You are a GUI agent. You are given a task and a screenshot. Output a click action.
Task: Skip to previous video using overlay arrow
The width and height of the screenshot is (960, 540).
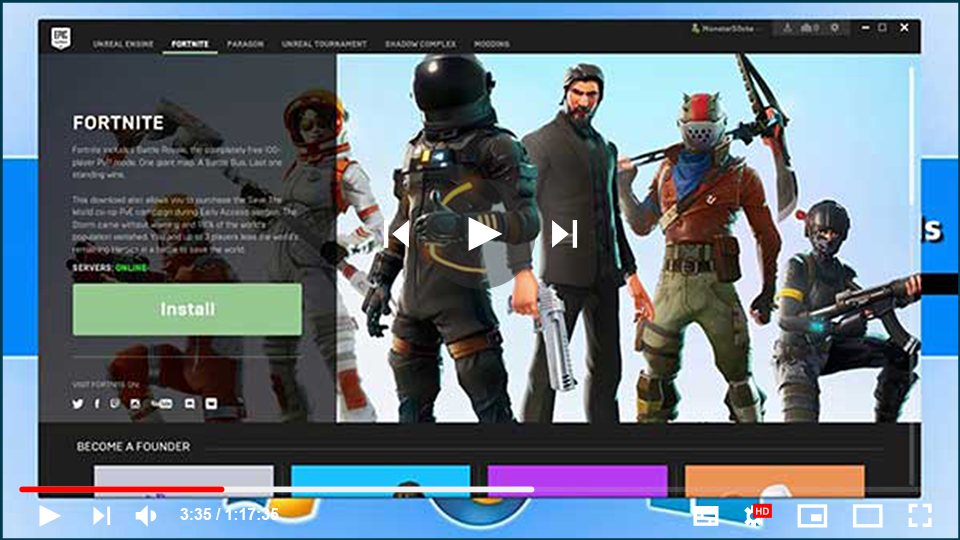point(399,234)
